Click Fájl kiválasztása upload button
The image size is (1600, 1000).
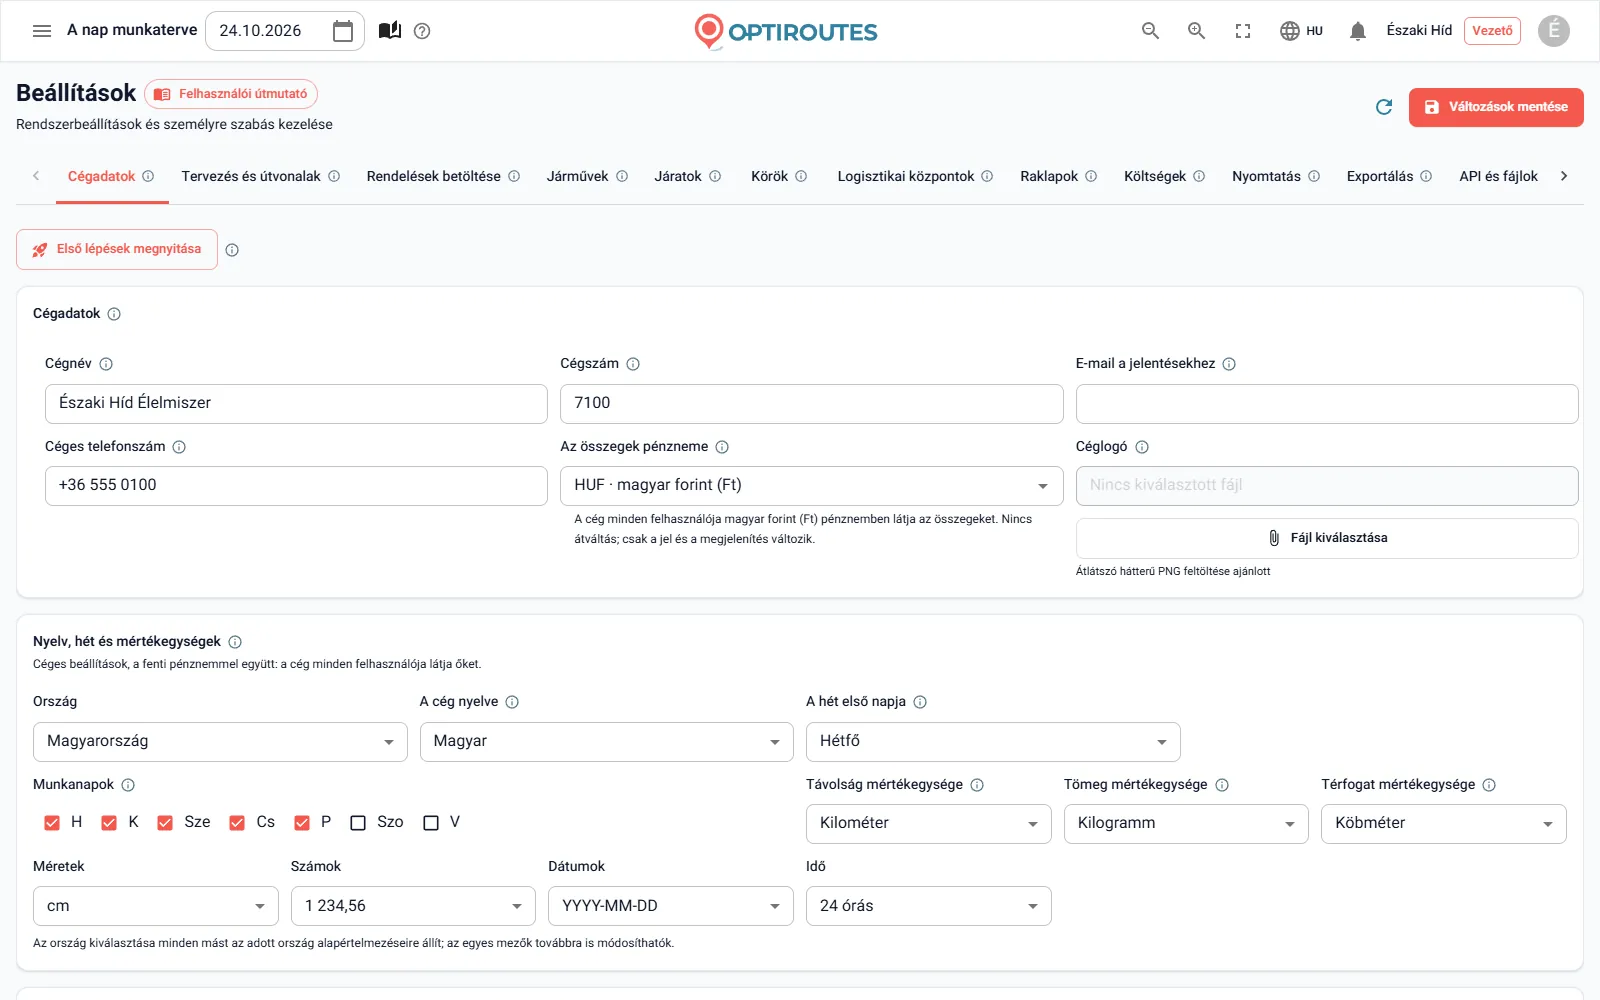1327,538
